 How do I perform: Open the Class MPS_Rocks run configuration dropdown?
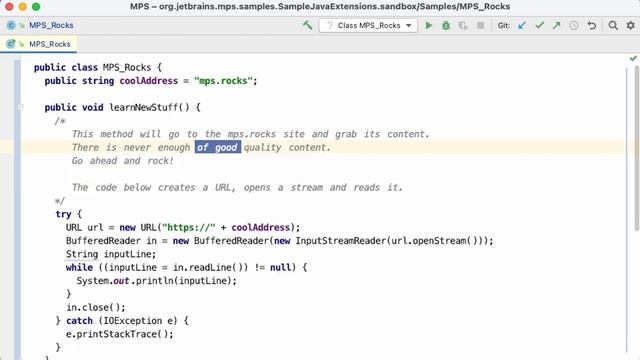click(x=368, y=25)
